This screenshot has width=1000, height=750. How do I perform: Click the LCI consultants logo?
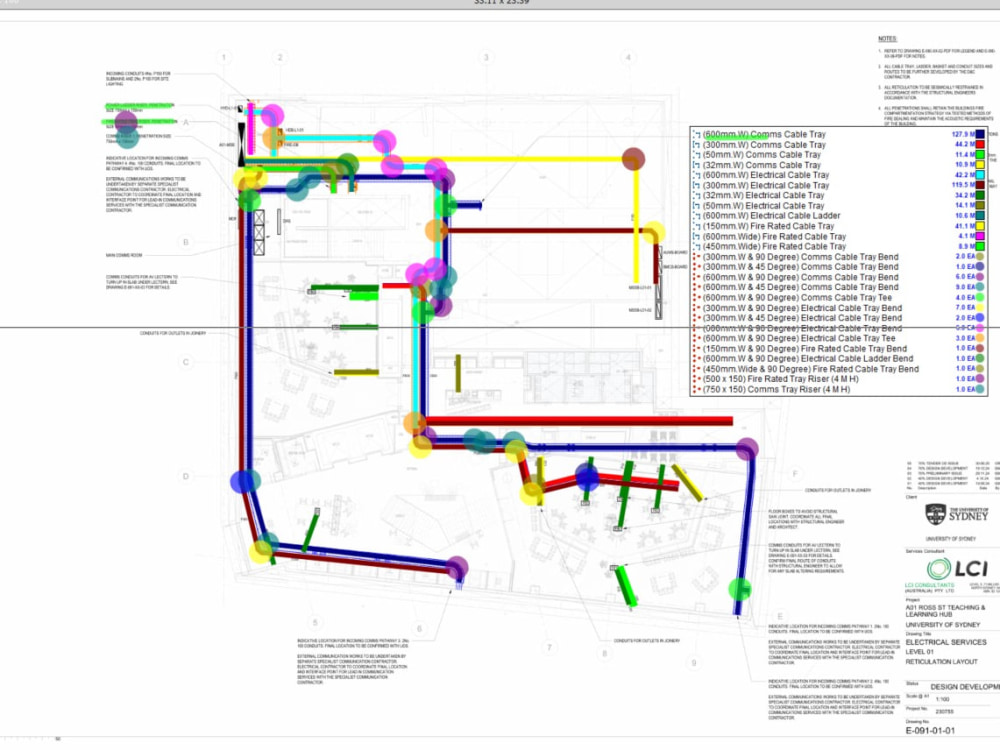pos(957,568)
